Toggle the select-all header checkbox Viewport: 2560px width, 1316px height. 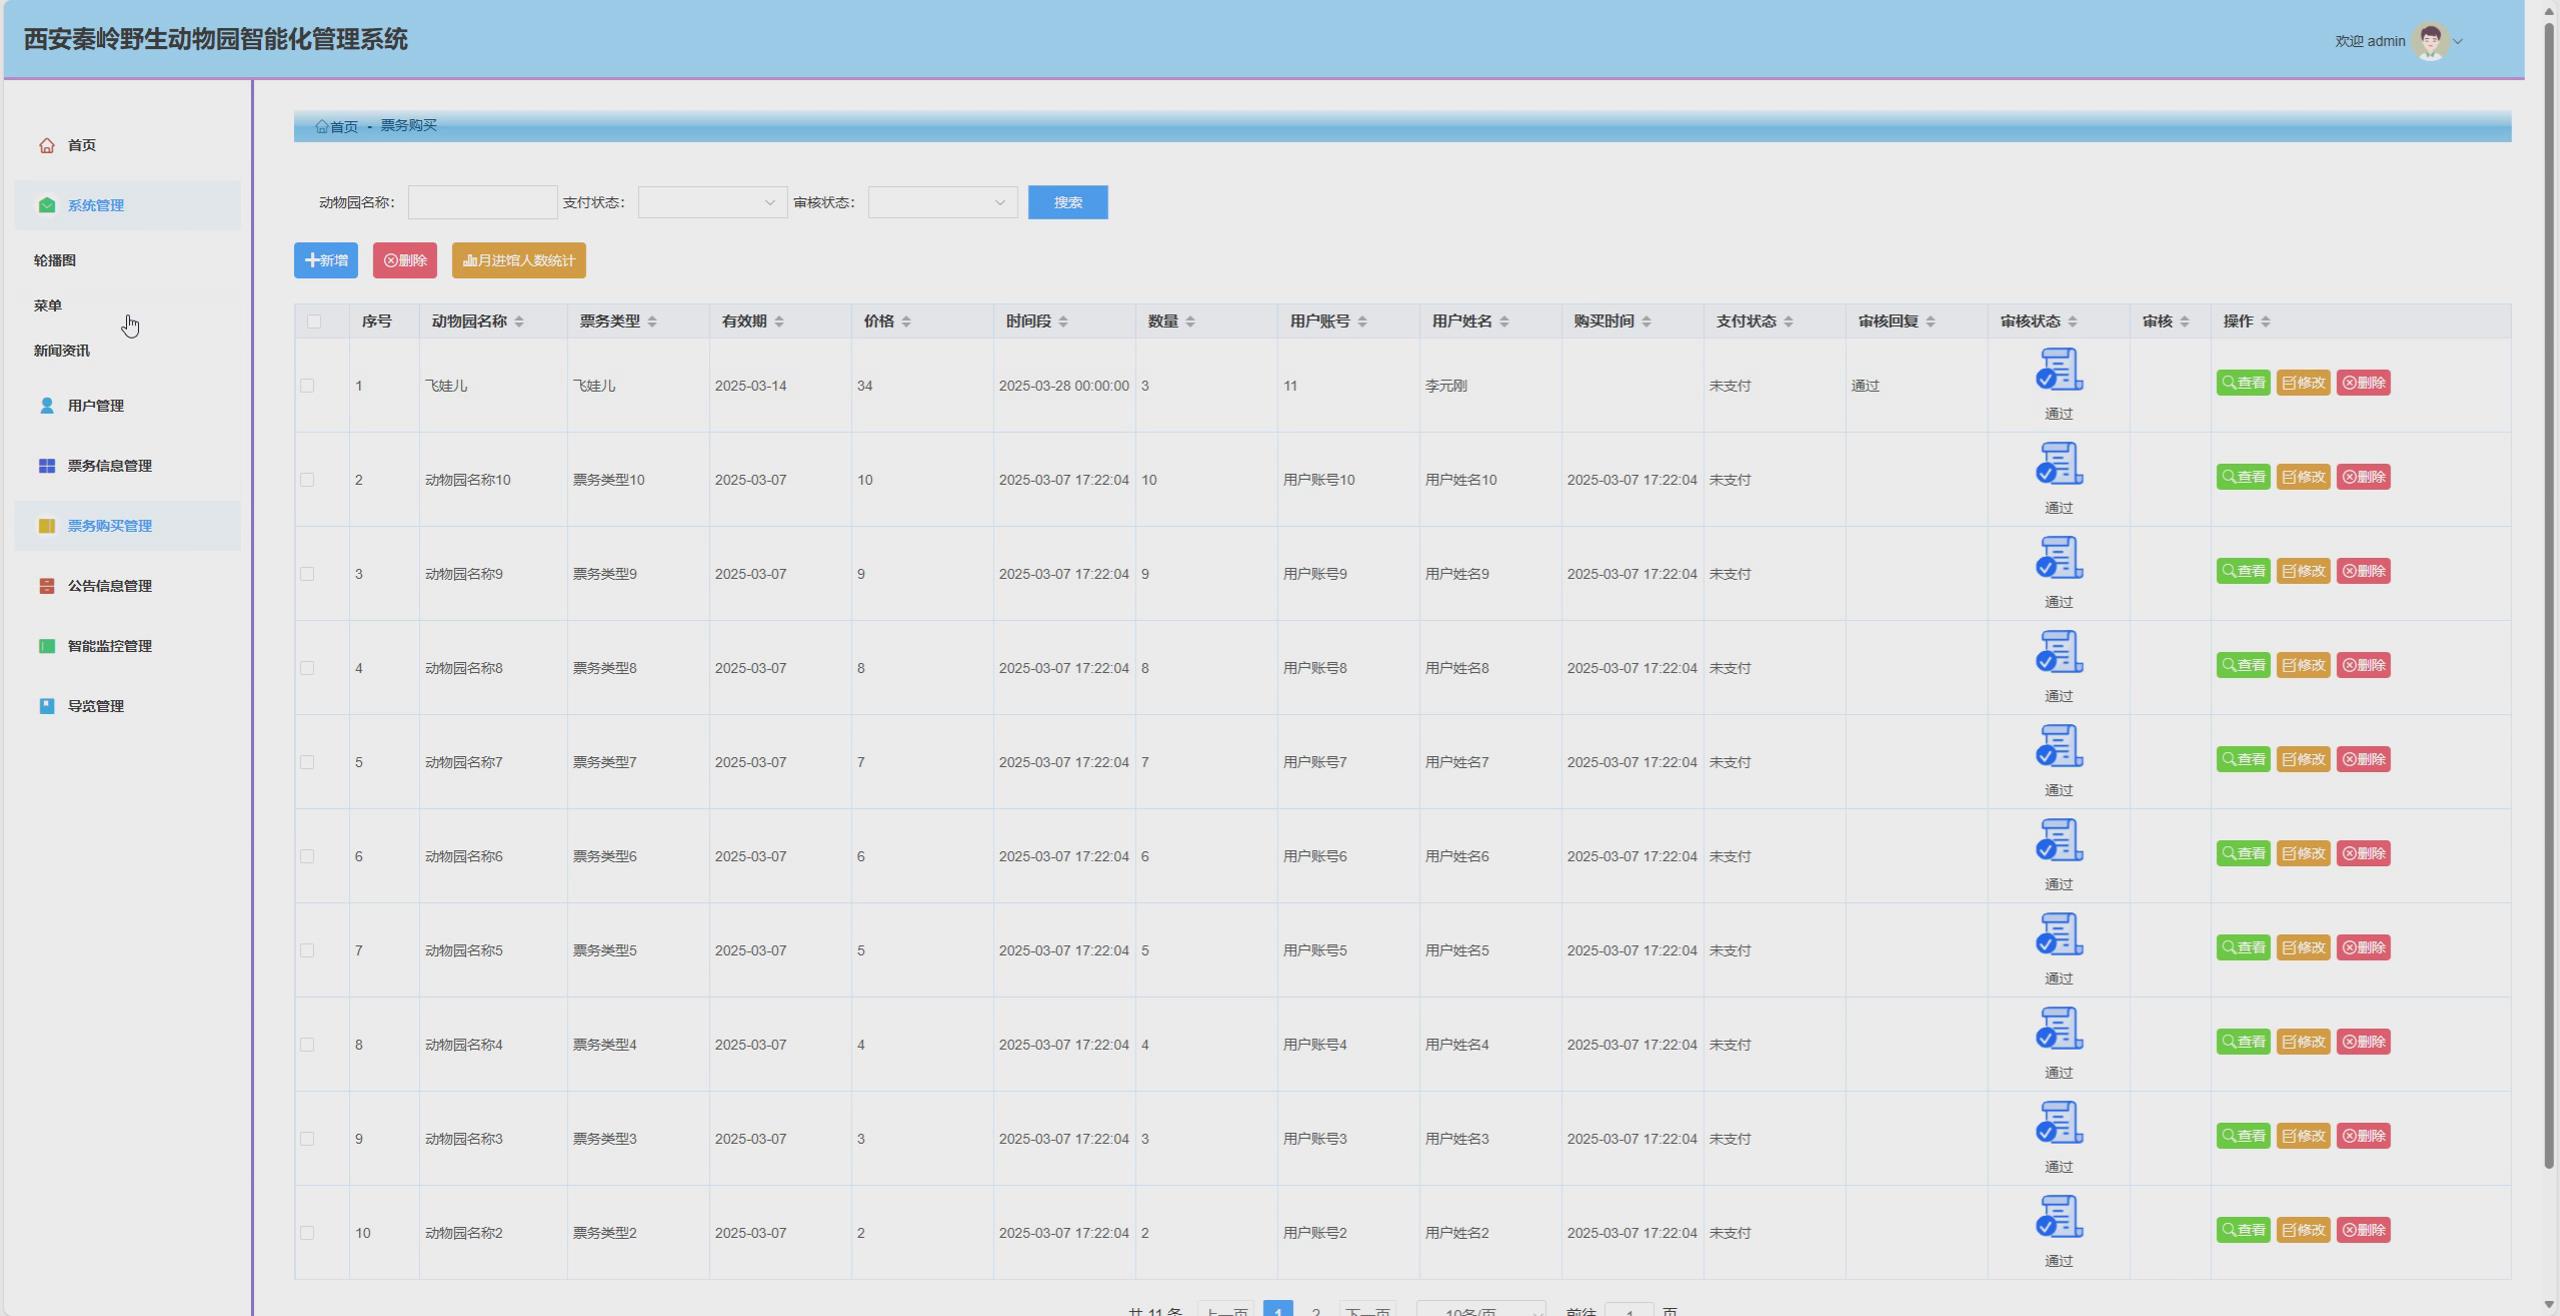tap(314, 322)
